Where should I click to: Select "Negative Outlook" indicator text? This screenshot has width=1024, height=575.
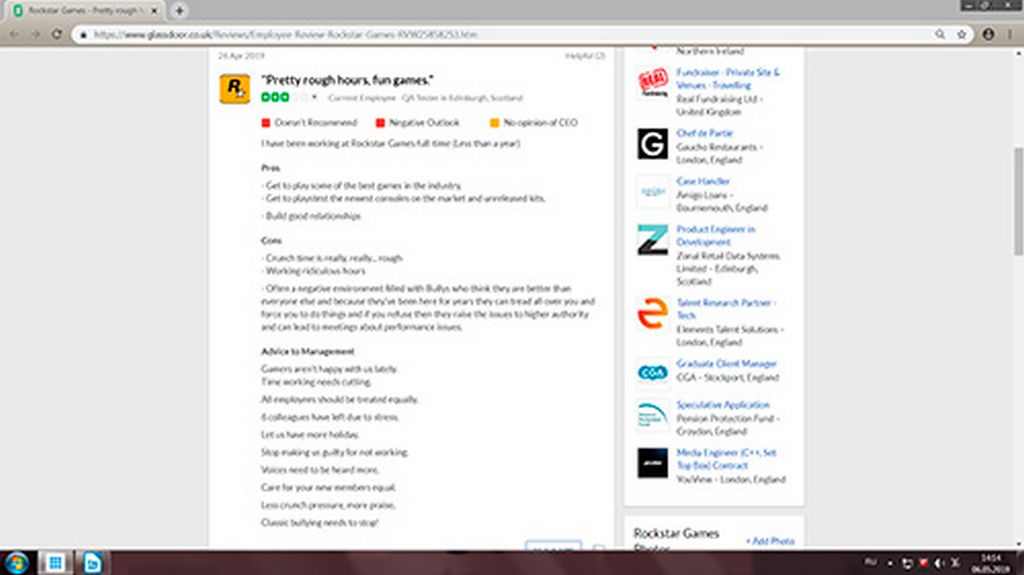(424, 122)
